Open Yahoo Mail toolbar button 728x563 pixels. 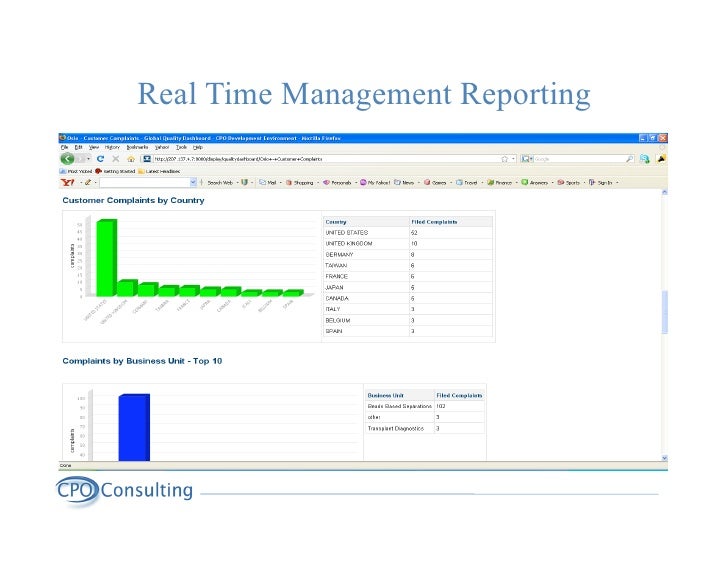point(268,182)
